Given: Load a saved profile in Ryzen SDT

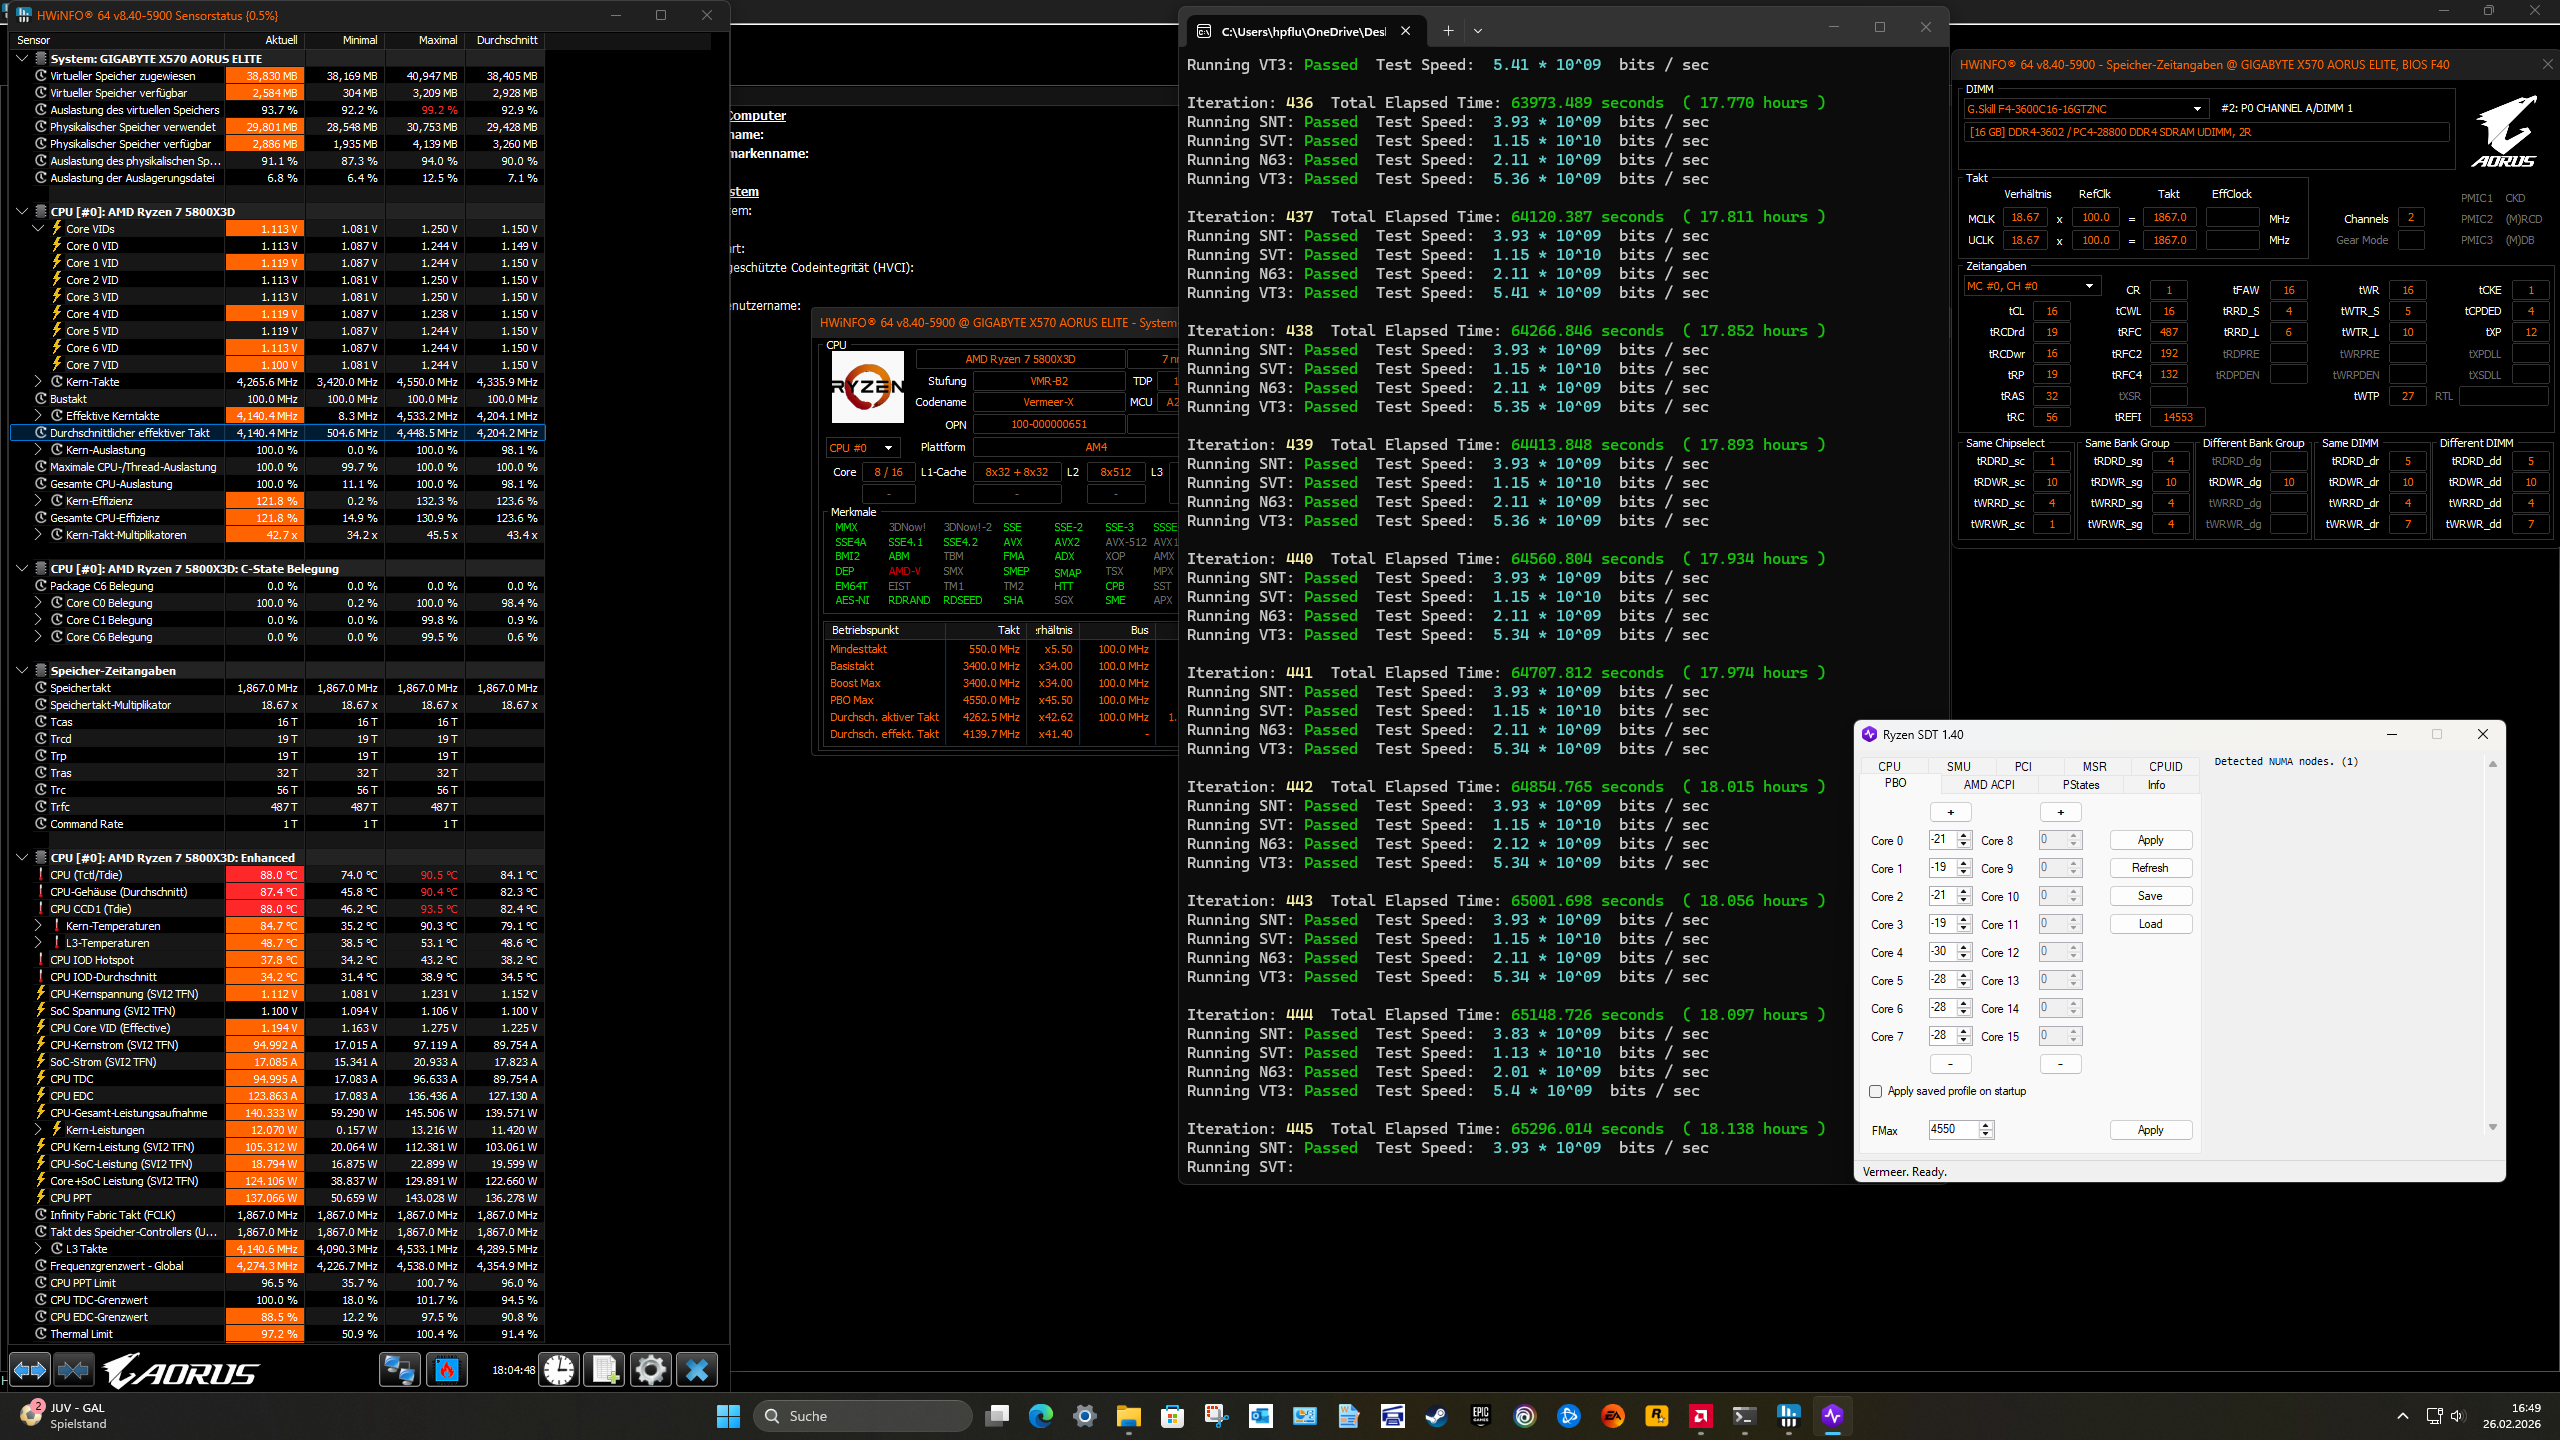Looking at the screenshot, I should pyautogui.click(x=2150, y=923).
